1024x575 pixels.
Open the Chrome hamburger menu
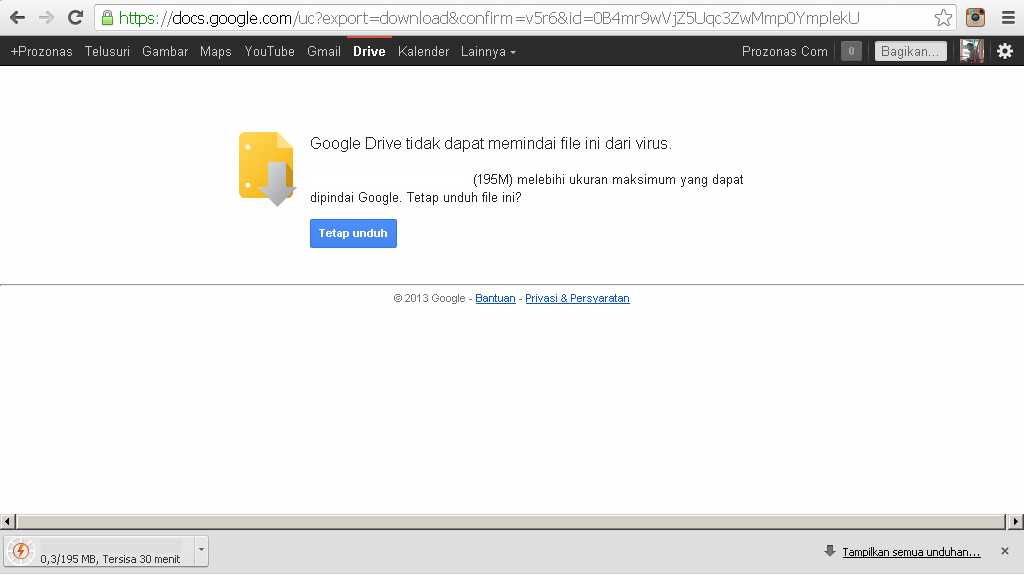[x=1008, y=18]
